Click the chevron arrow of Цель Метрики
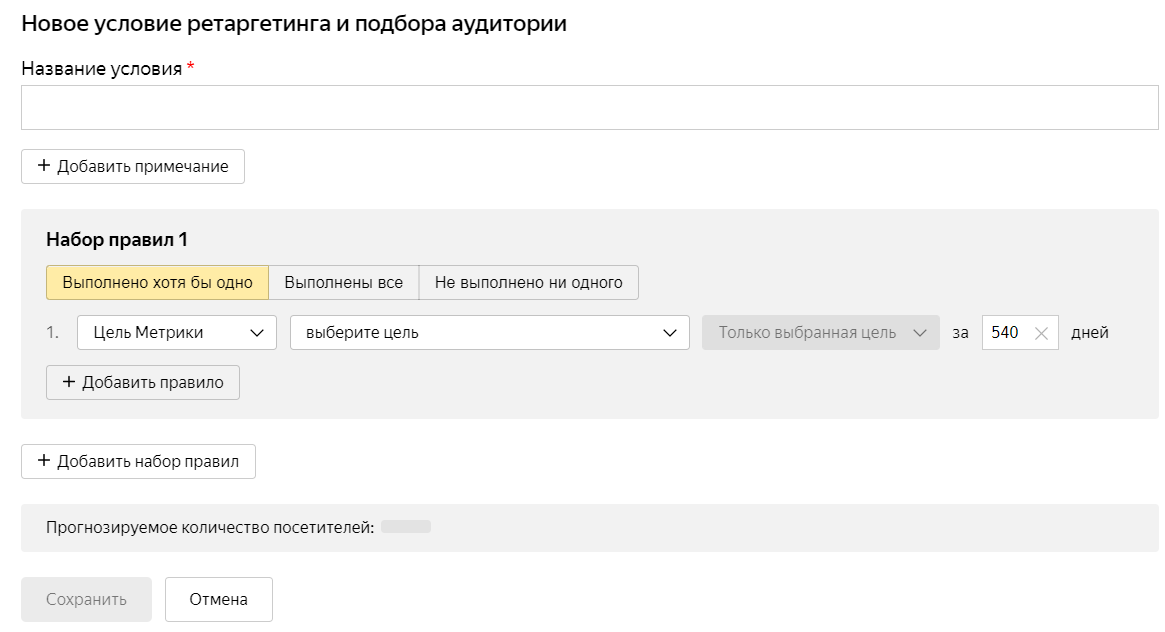Viewport: 1165px width, 632px height. [x=257, y=333]
